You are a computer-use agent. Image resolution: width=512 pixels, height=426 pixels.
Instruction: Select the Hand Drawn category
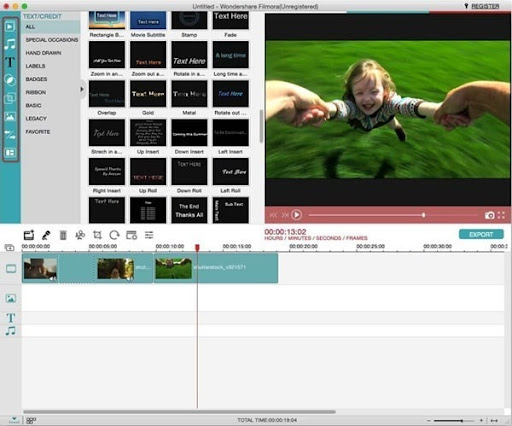pyautogui.click(x=43, y=53)
